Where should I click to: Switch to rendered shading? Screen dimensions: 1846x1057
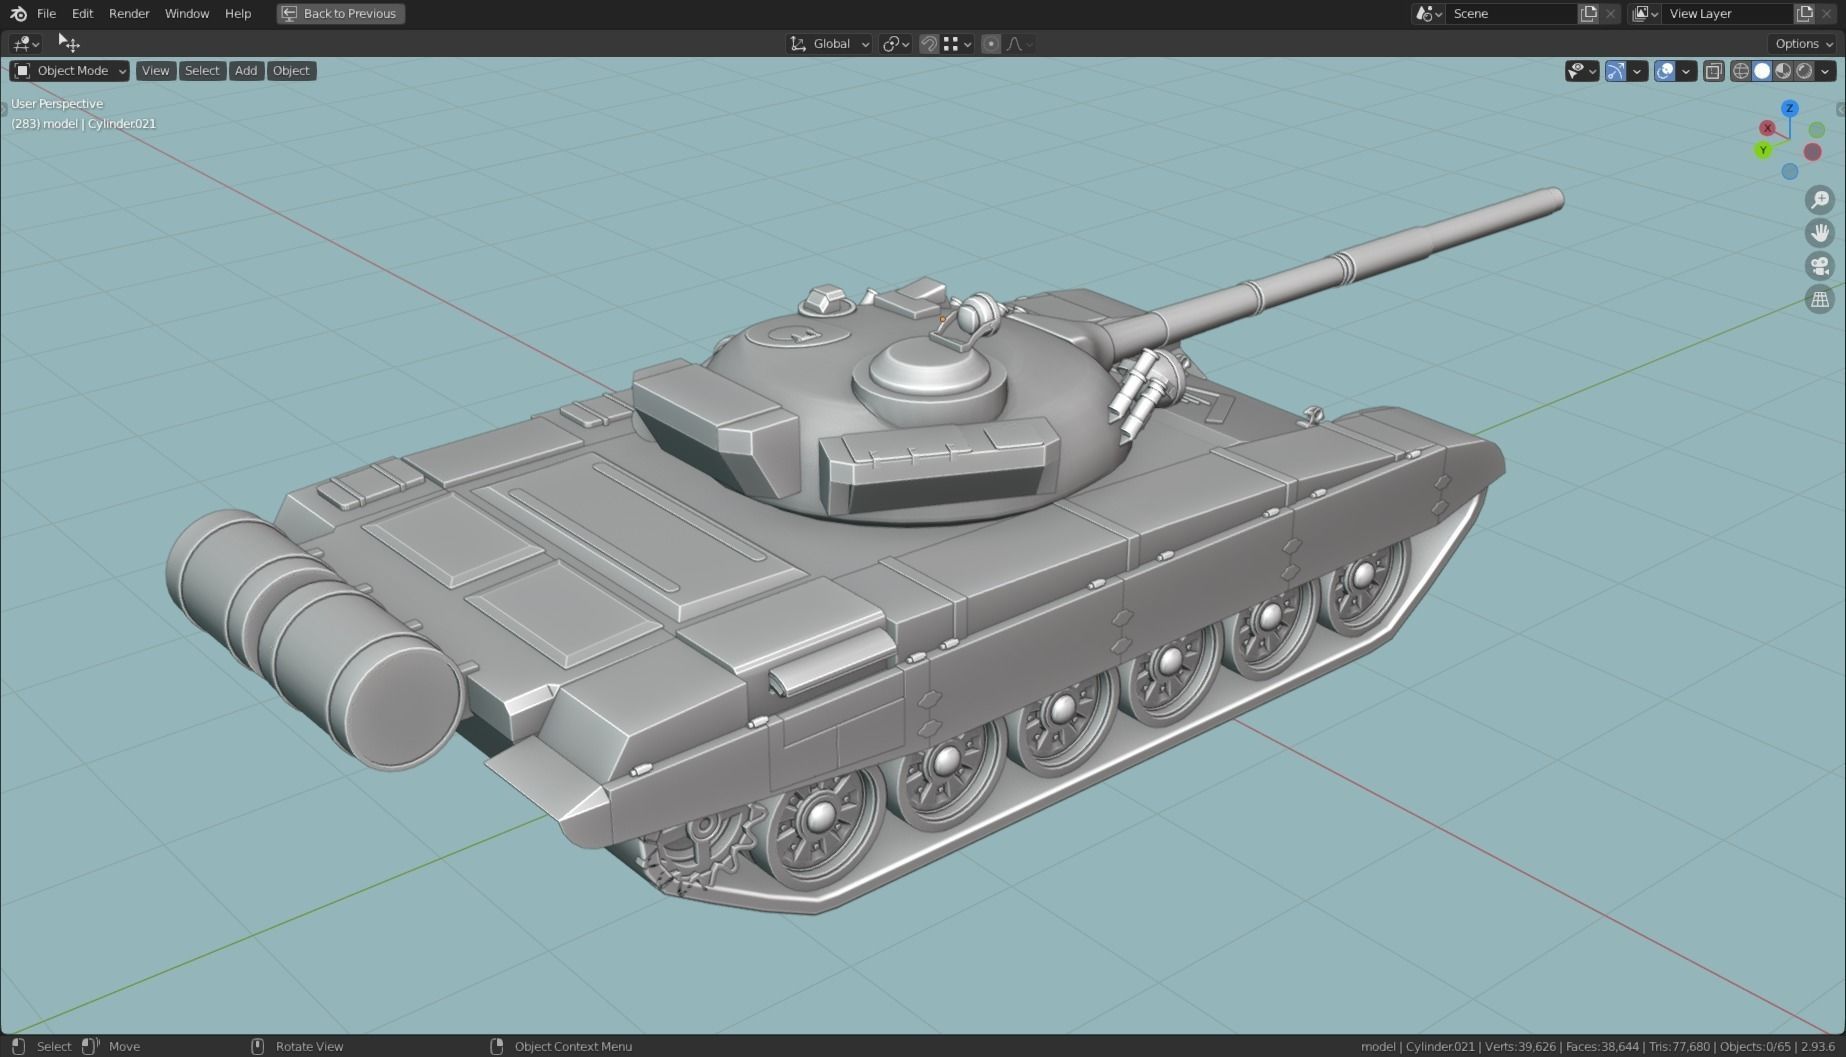1804,70
